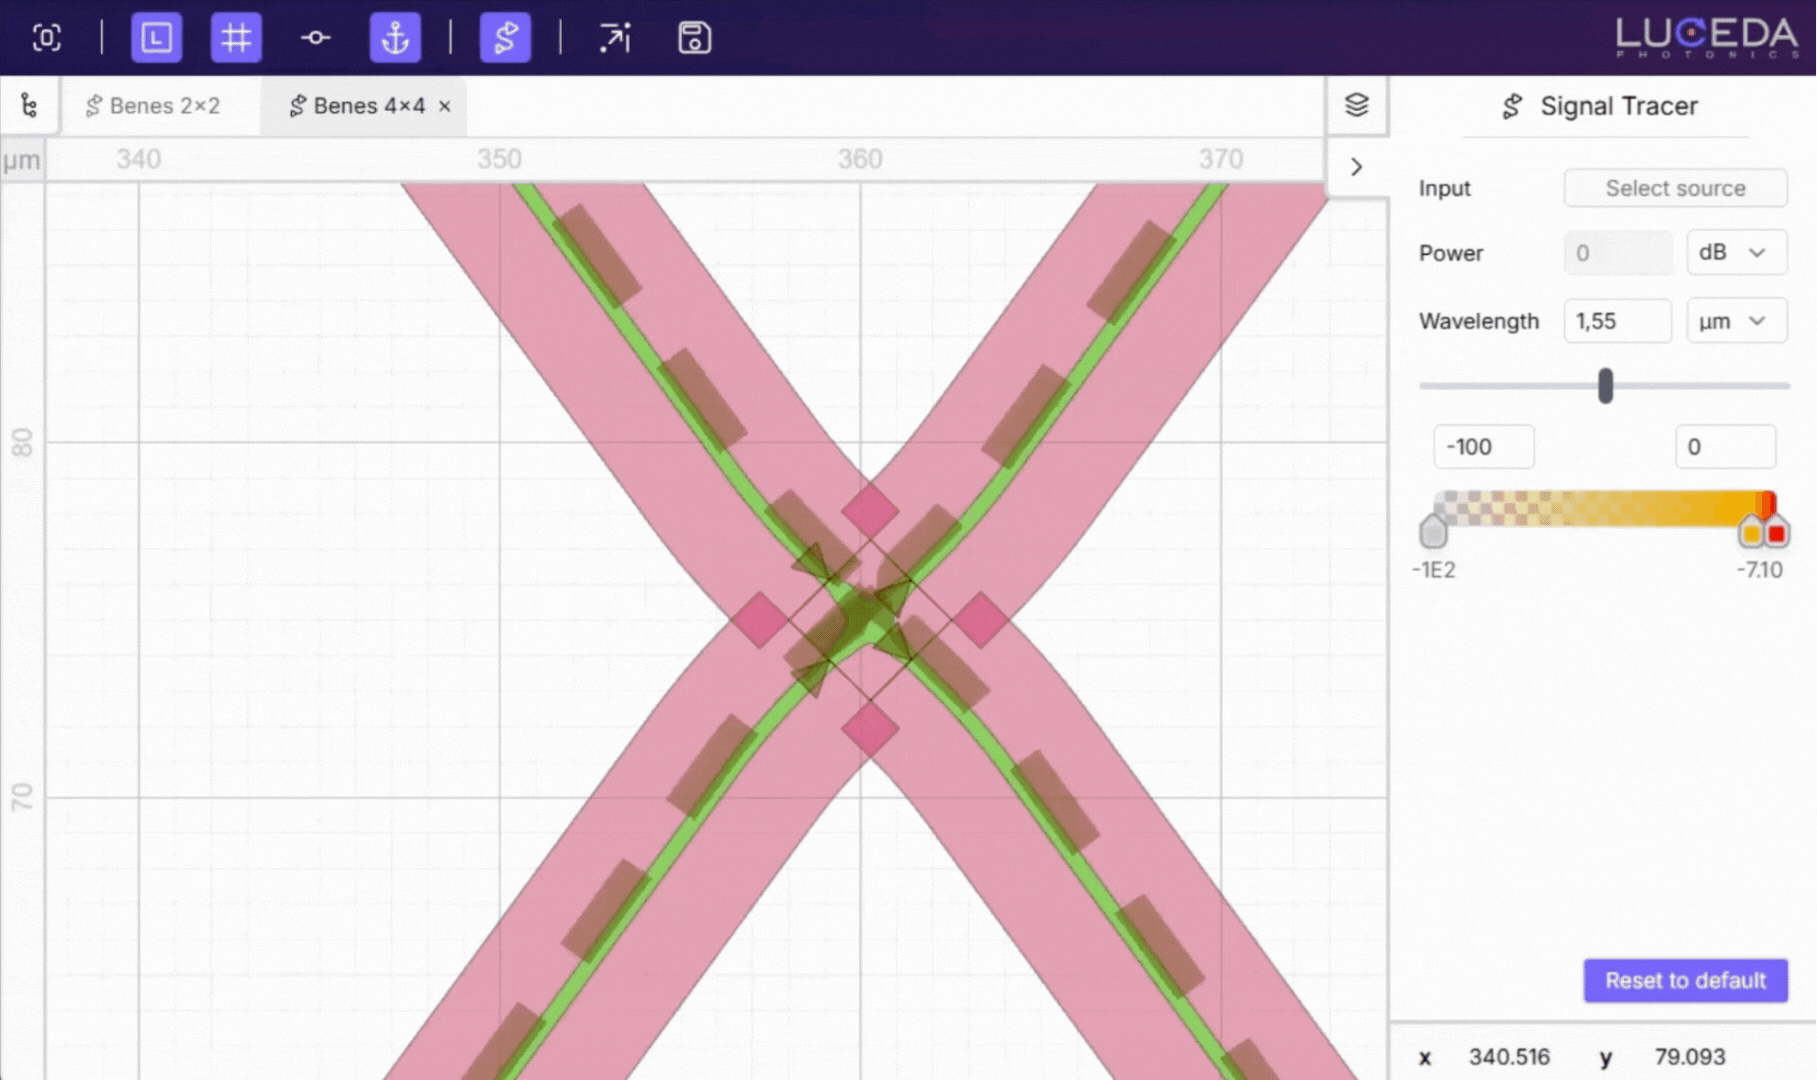The width and height of the screenshot is (1817, 1080).
Task: Click the wavelength slider handle
Action: pyautogui.click(x=1605, y=386)
